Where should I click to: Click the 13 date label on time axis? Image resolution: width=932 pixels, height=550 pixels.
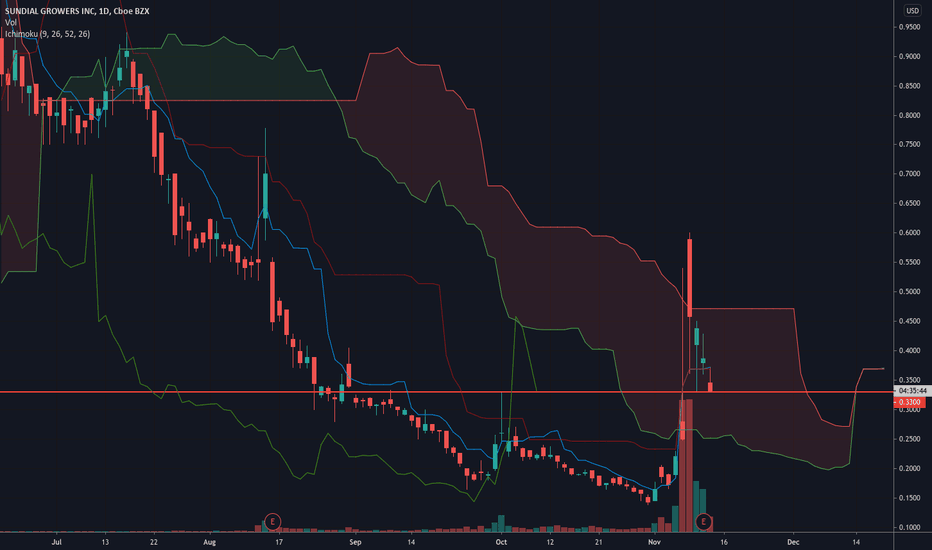[105, 542]
